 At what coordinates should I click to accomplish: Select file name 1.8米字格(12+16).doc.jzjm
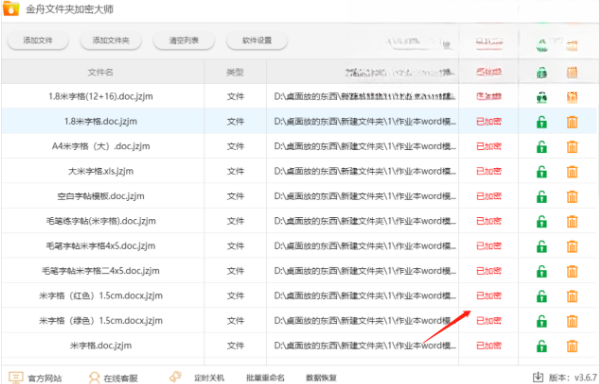click(101, 96)
